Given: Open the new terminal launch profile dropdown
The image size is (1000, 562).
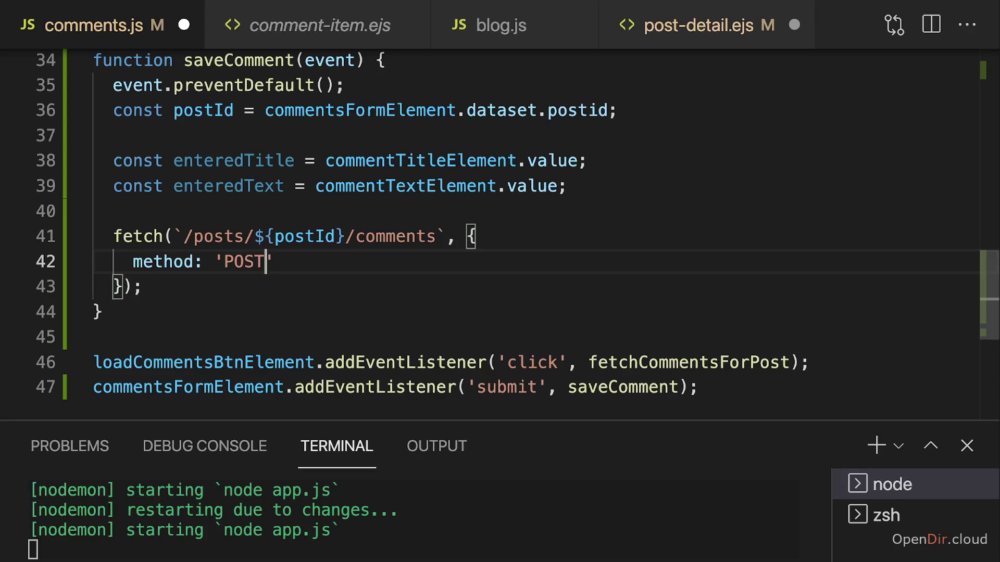Looking at the screenshot, I should click(899, 446).
